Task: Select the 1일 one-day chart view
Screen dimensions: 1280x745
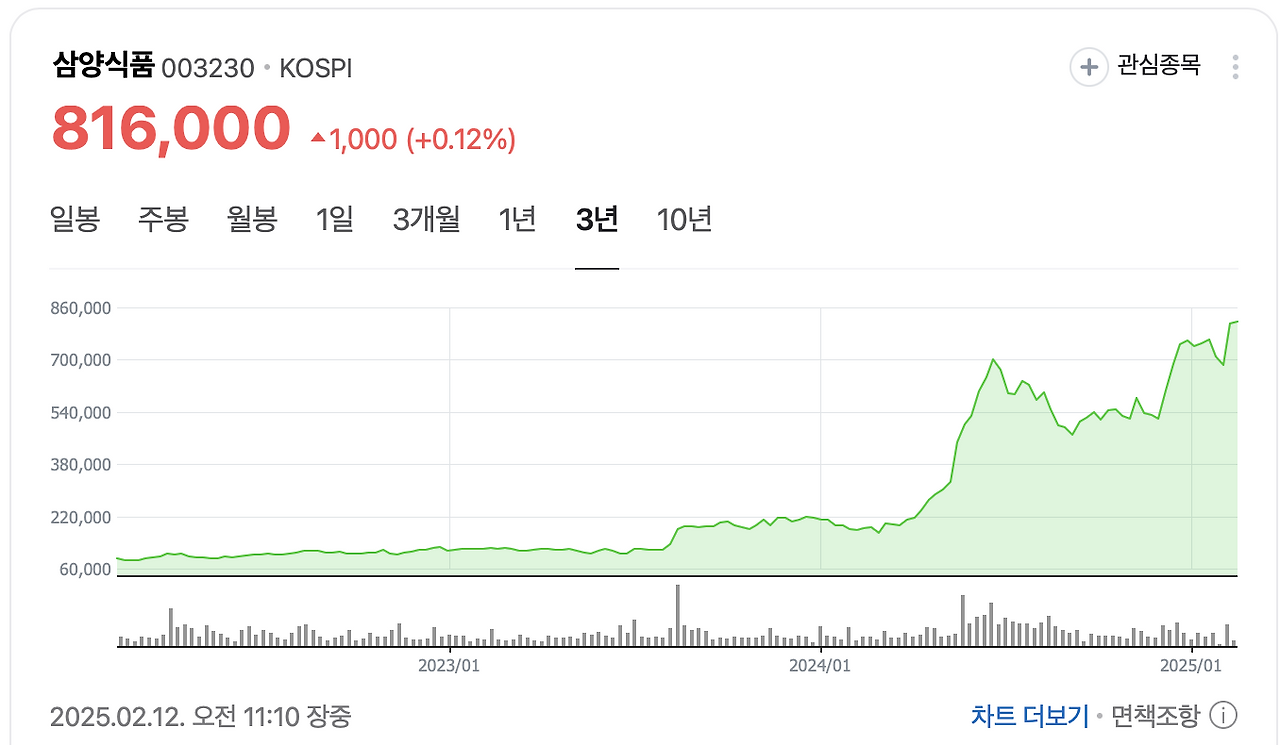Action: (336, 219)
